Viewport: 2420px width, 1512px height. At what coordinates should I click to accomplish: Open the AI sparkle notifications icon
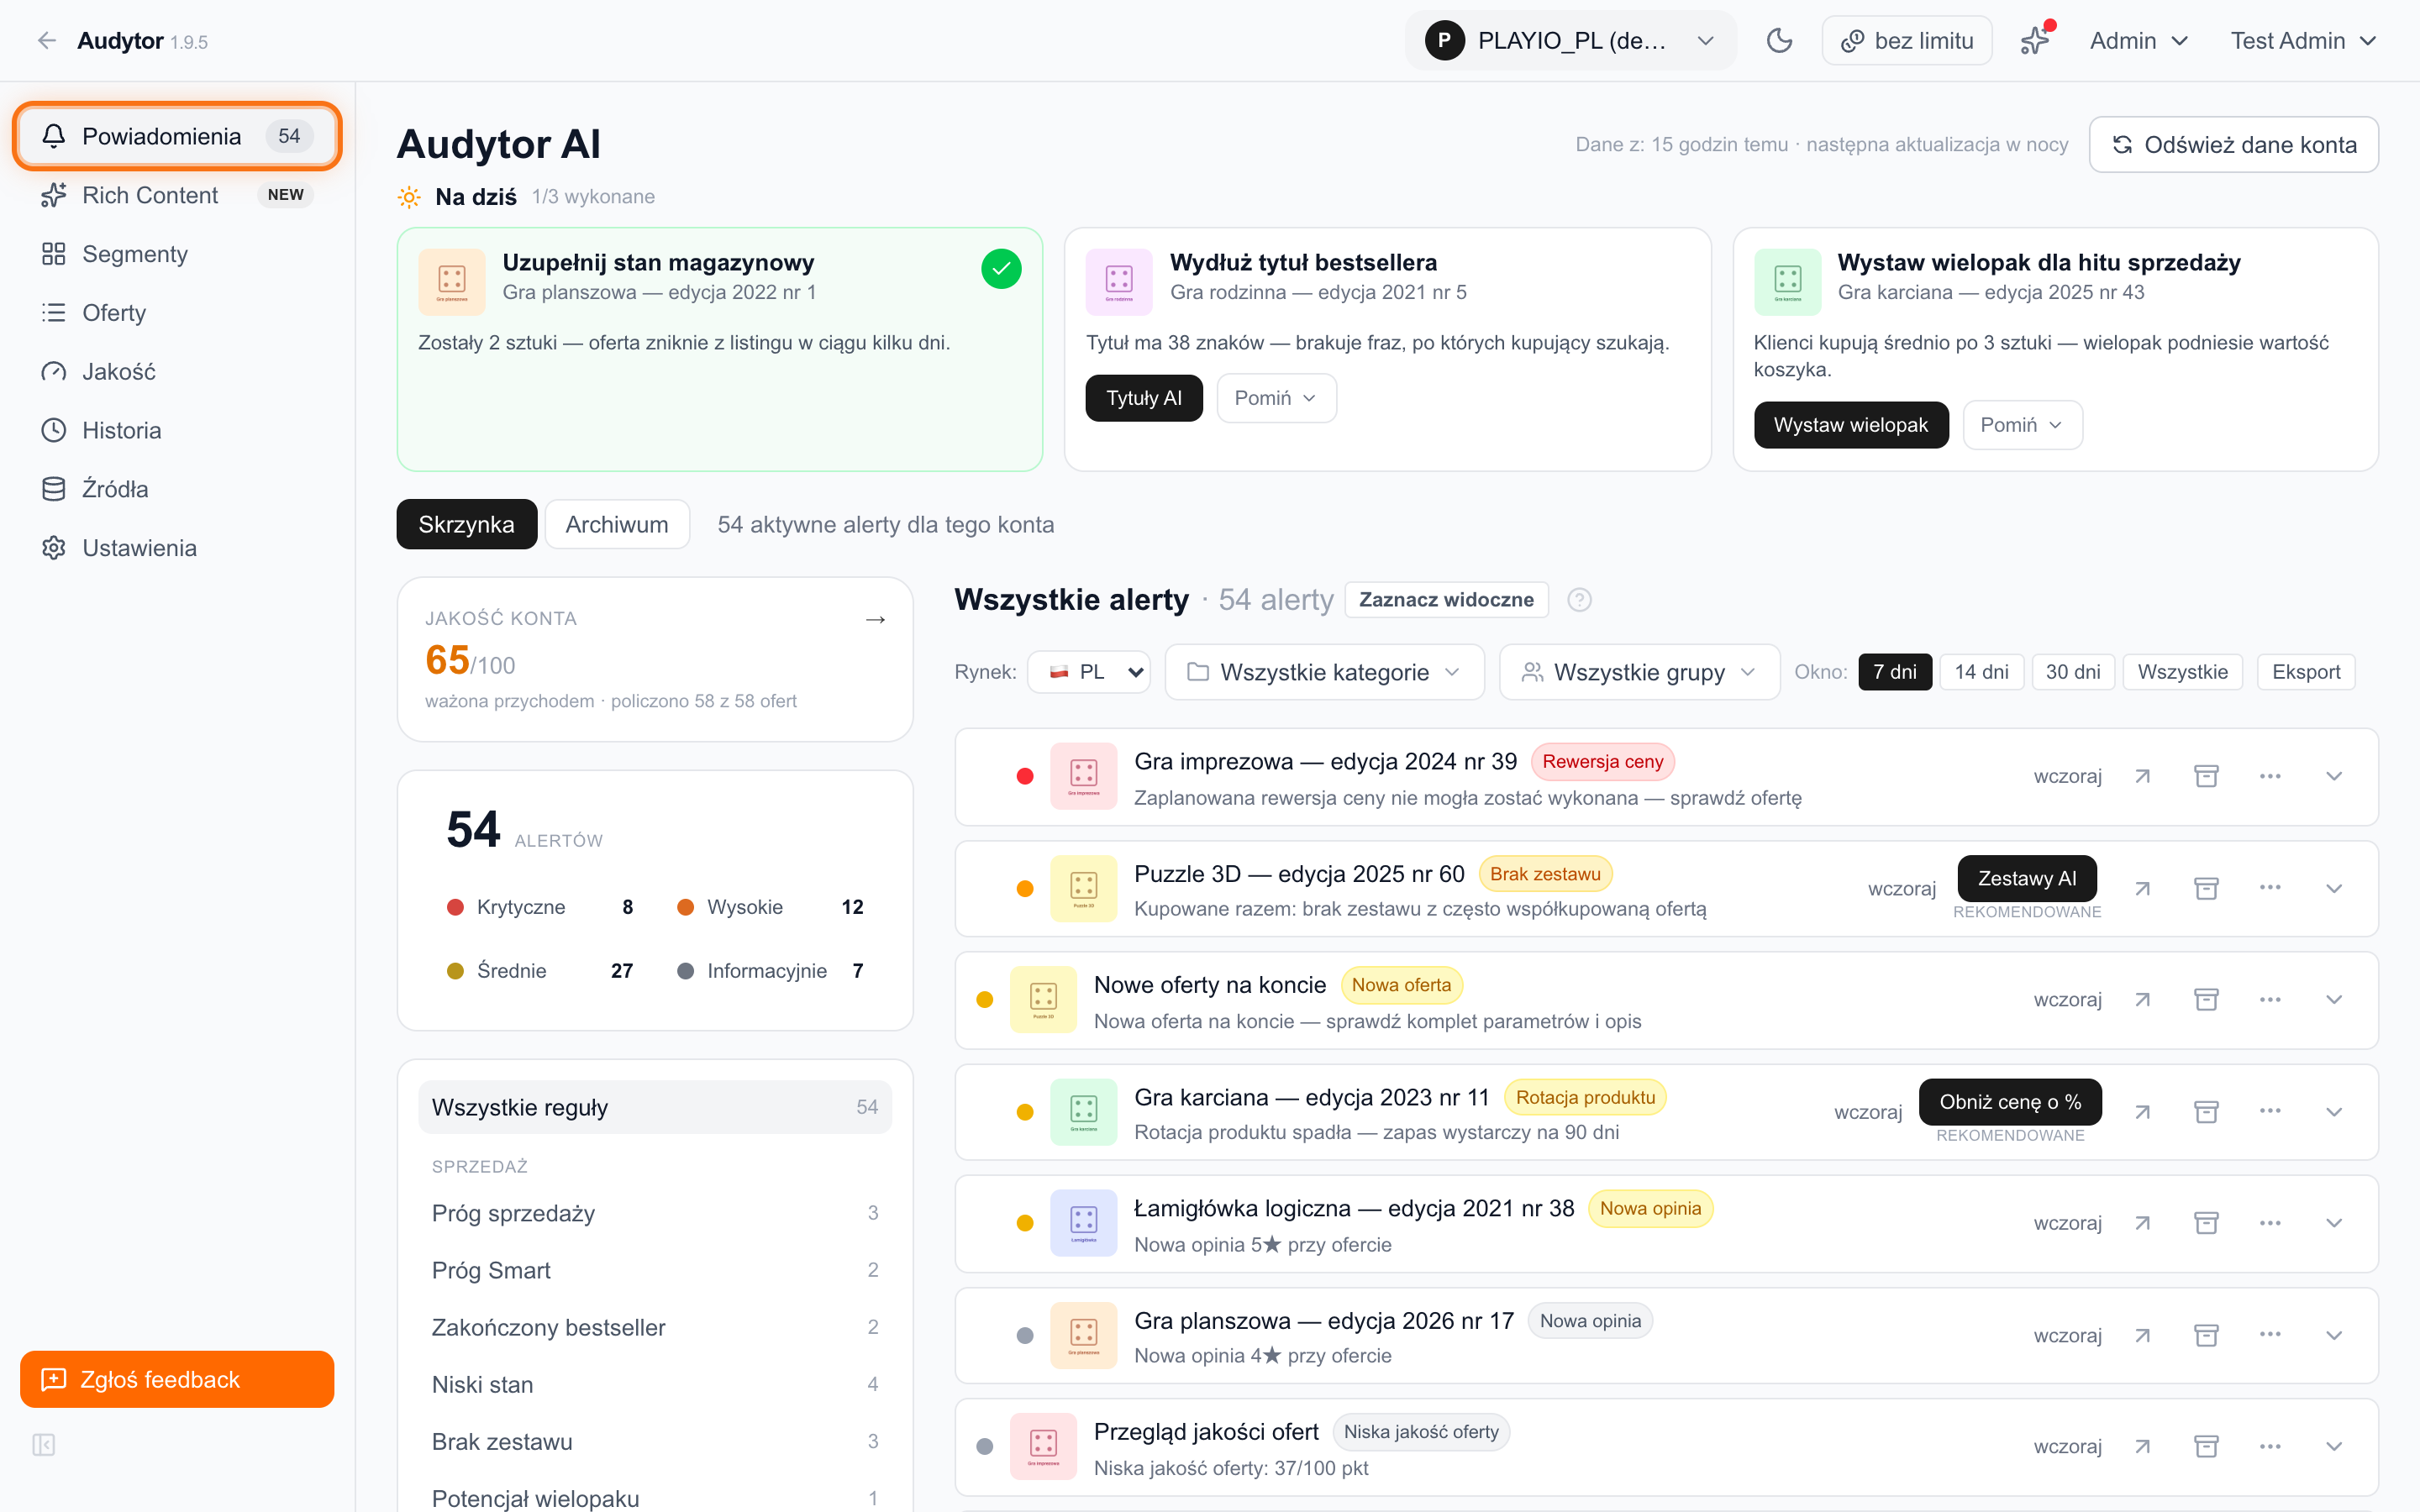tap(2034, 41)
